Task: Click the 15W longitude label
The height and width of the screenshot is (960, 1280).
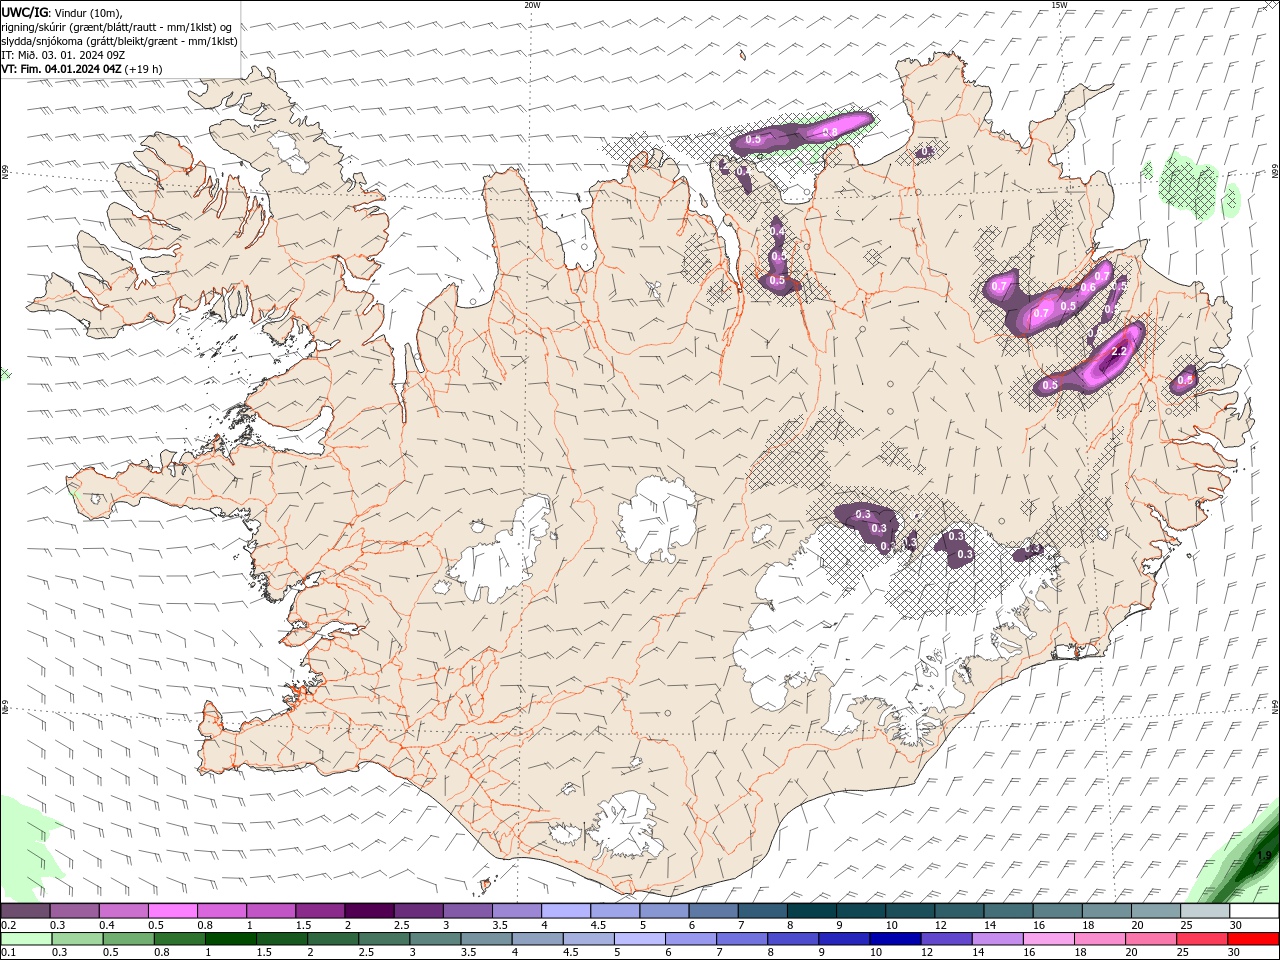Action: [1059, 5]
